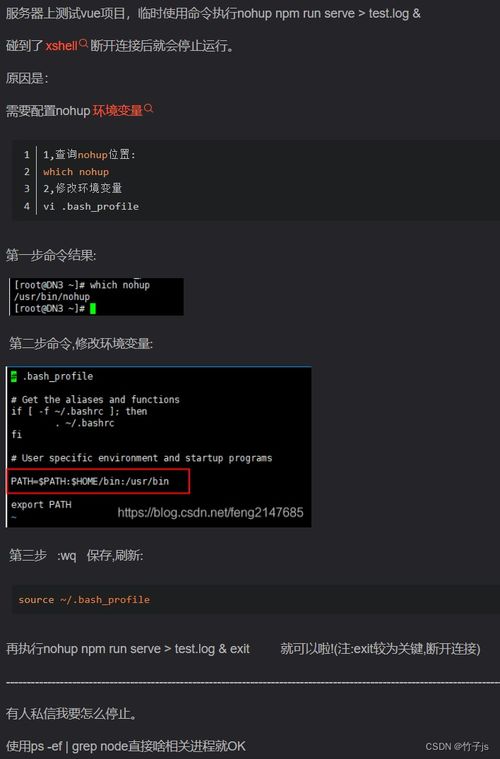
Task: Click the 'which nohup' code line
Action: [x=76, y=172]
